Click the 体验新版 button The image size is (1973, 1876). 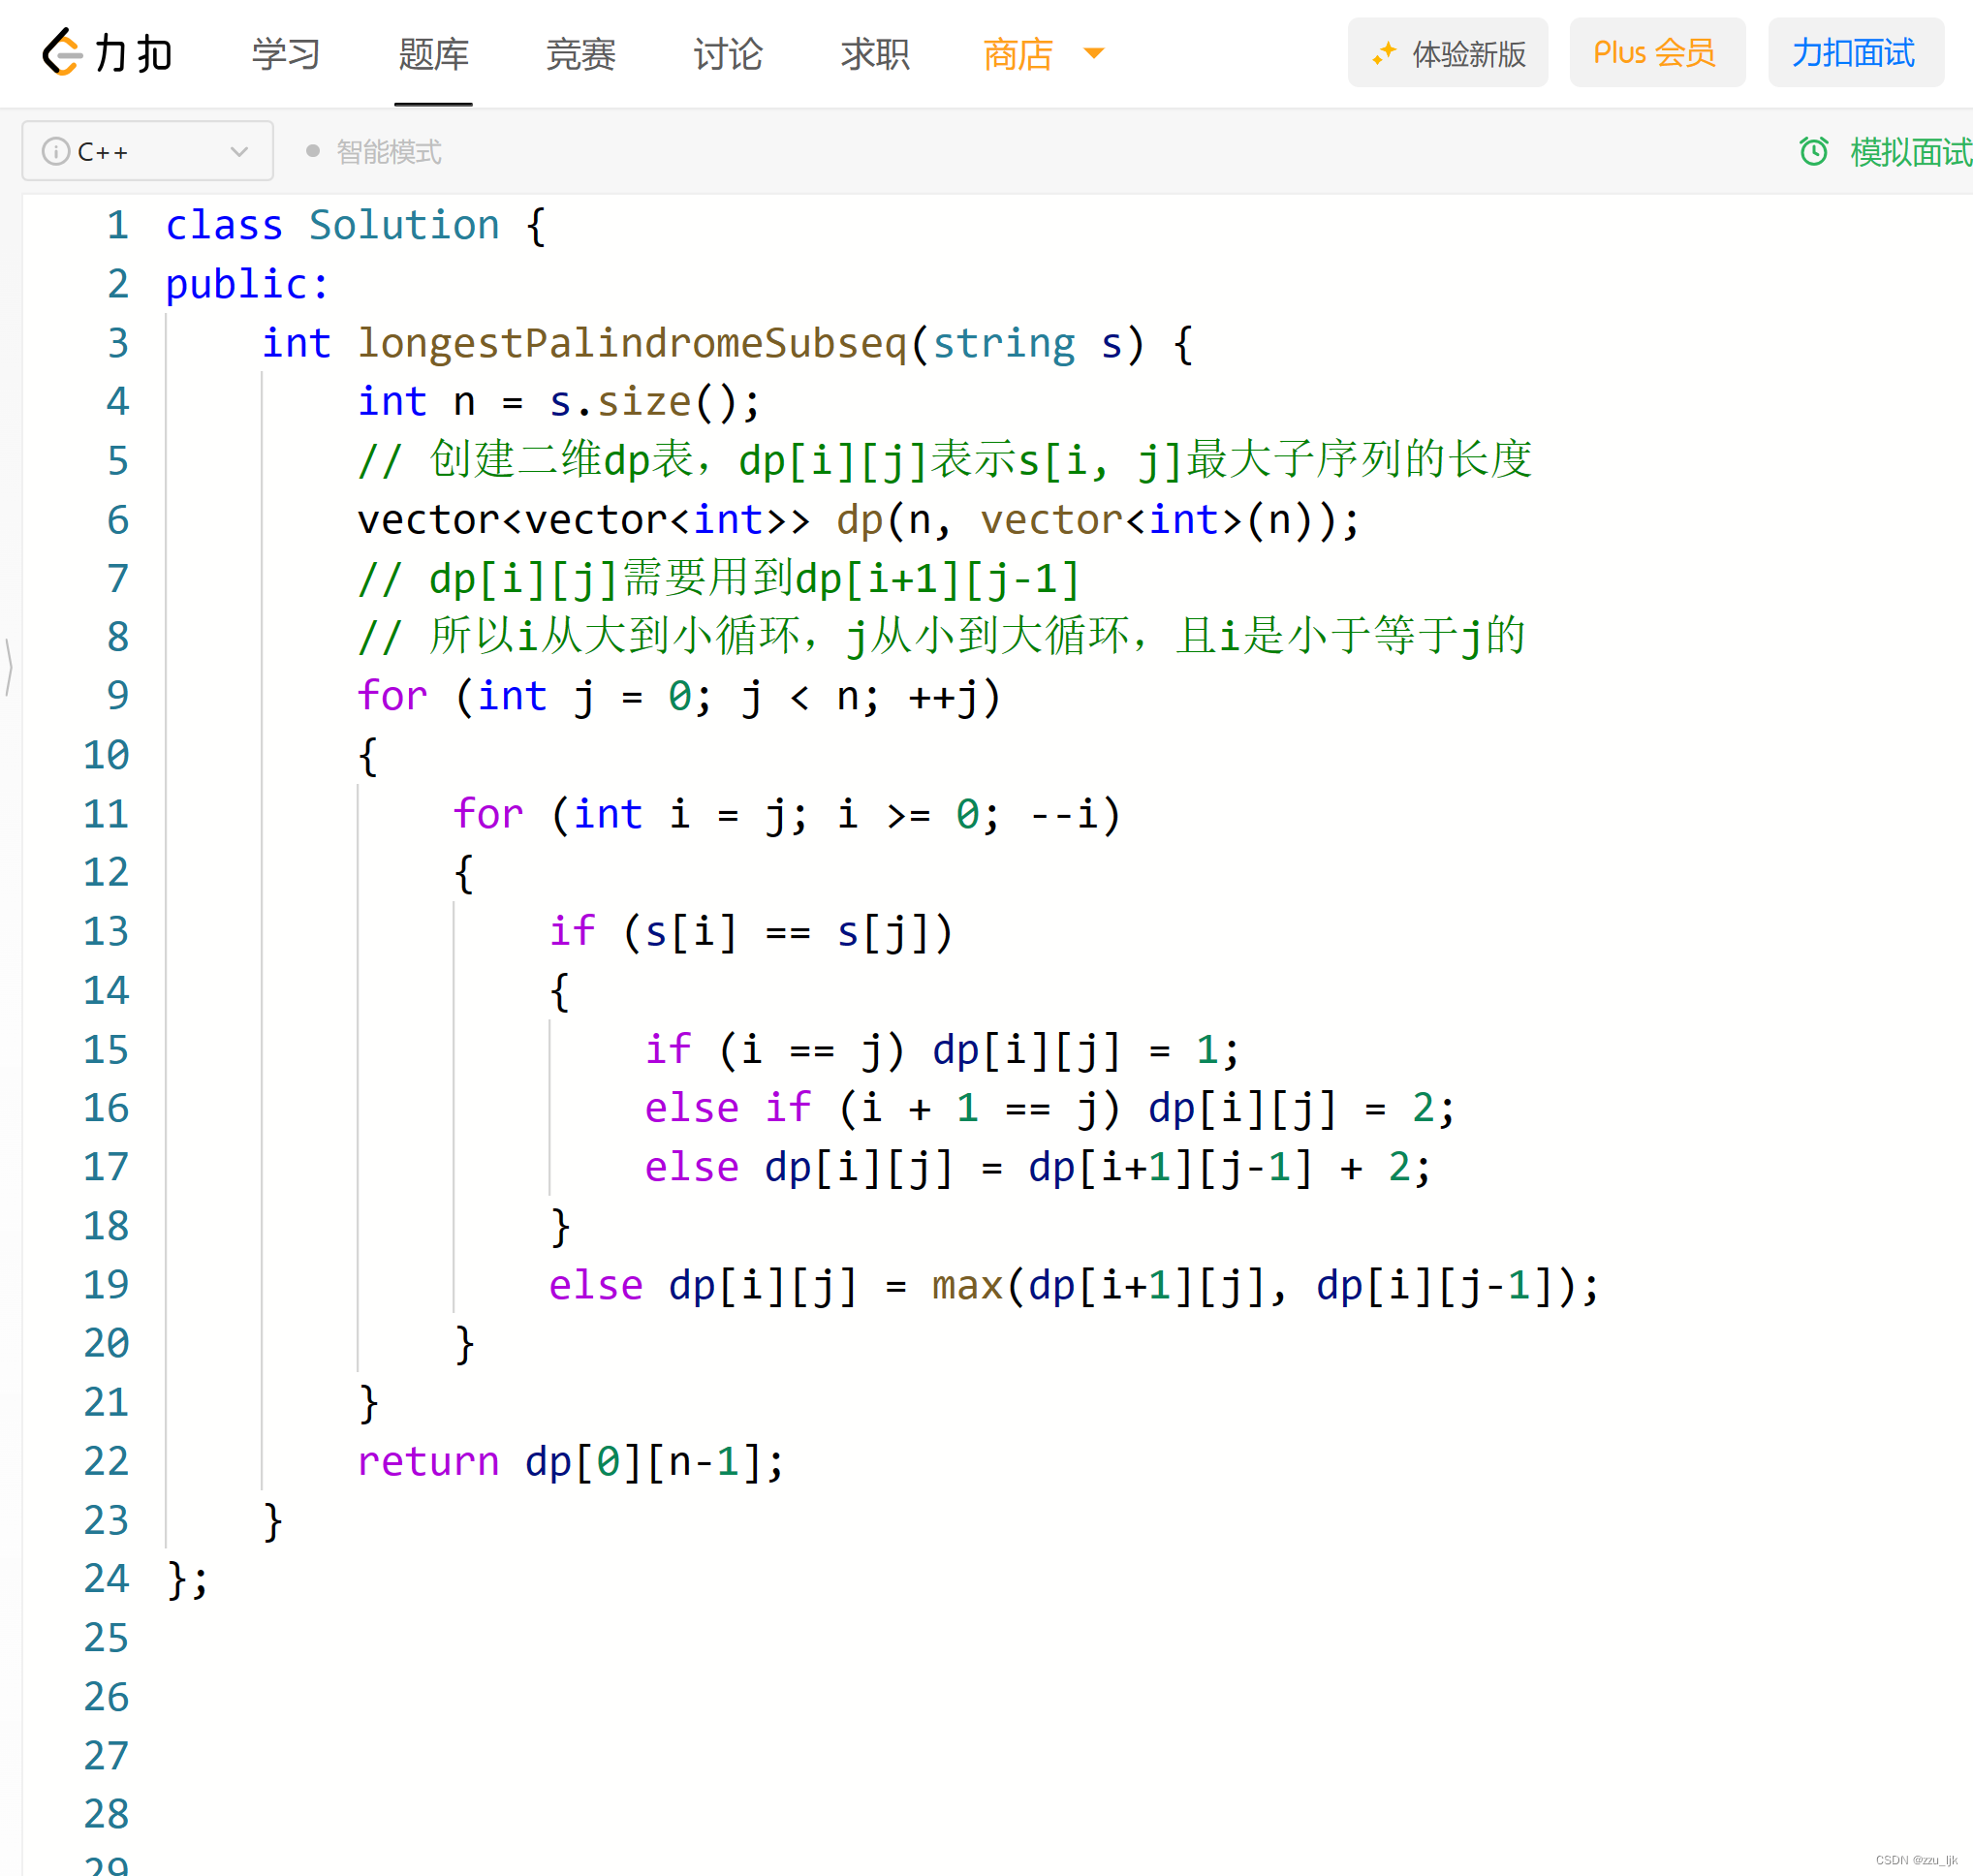click(x=1447, y=53)
